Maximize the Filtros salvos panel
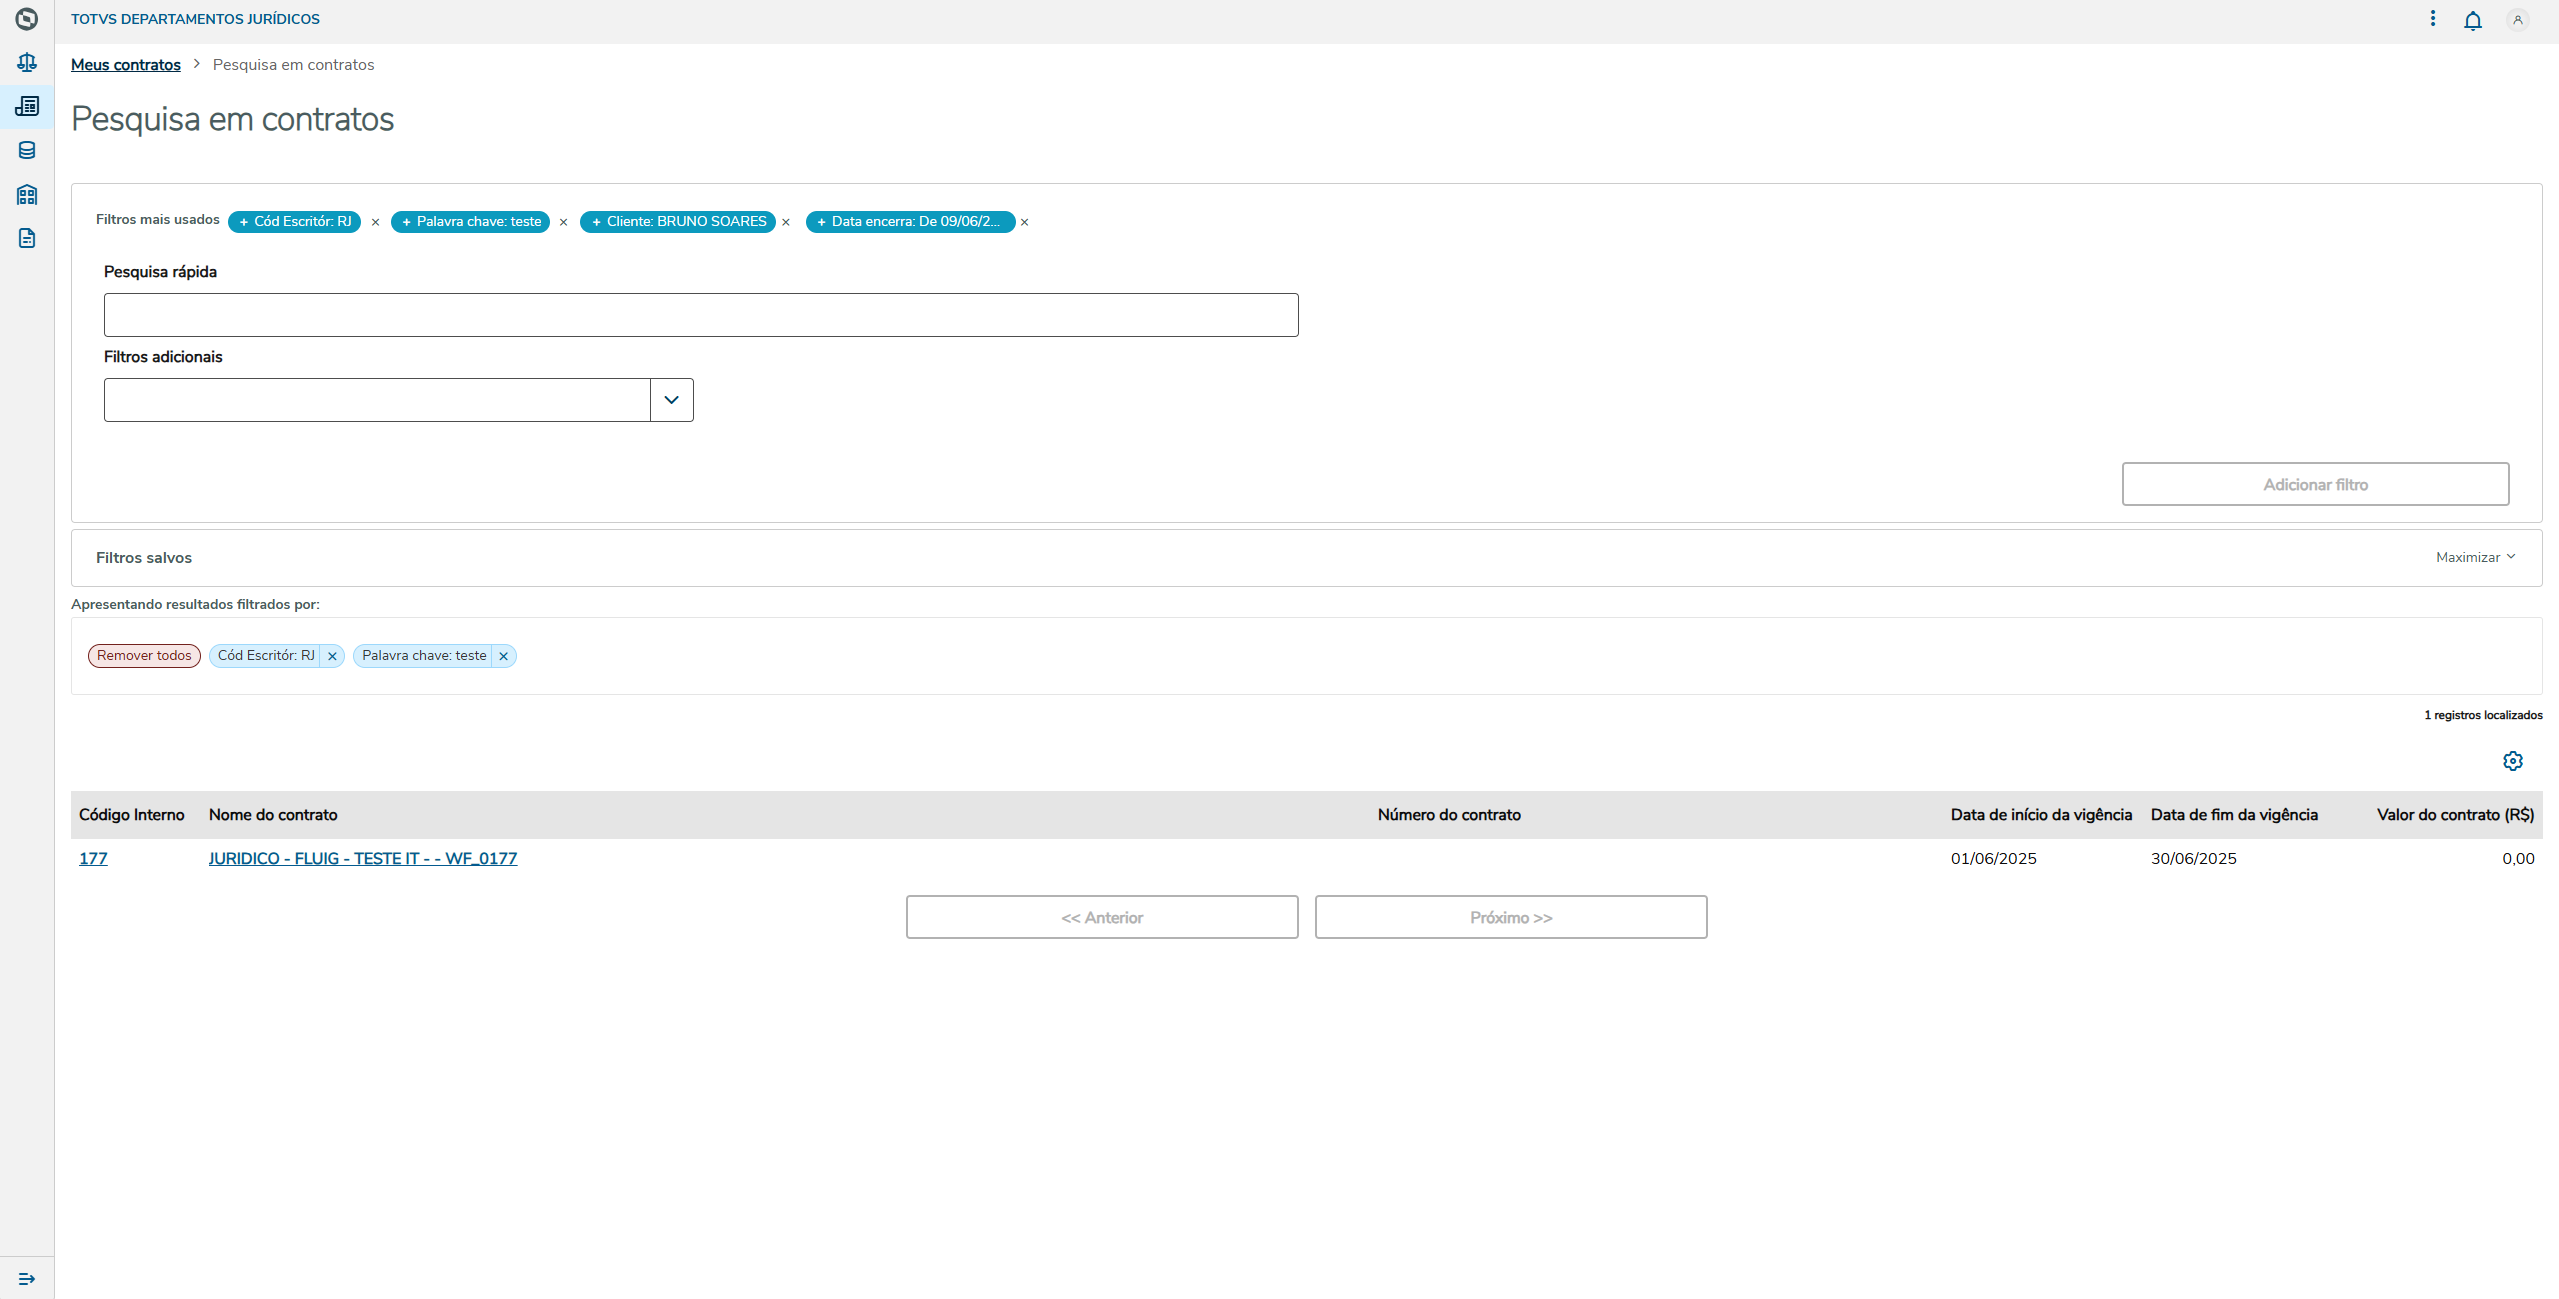The width and height of the screenshot is (2559, 1299). coord(2474,557)
